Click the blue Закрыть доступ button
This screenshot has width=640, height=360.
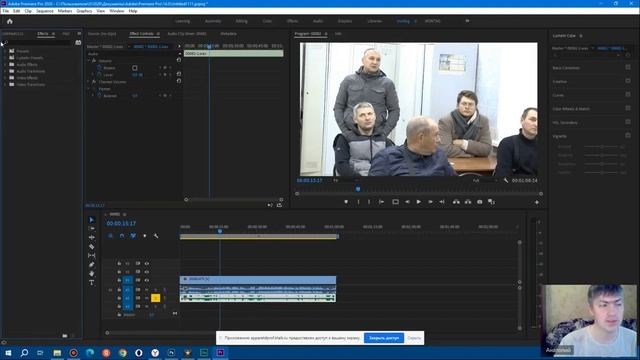tap(384, 338)
